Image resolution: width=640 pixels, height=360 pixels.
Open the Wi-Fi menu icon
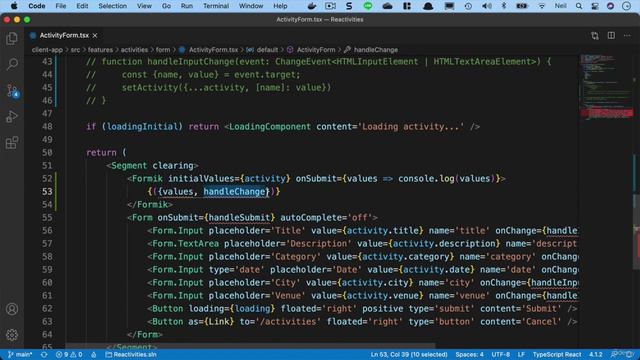tap(542, 6)
